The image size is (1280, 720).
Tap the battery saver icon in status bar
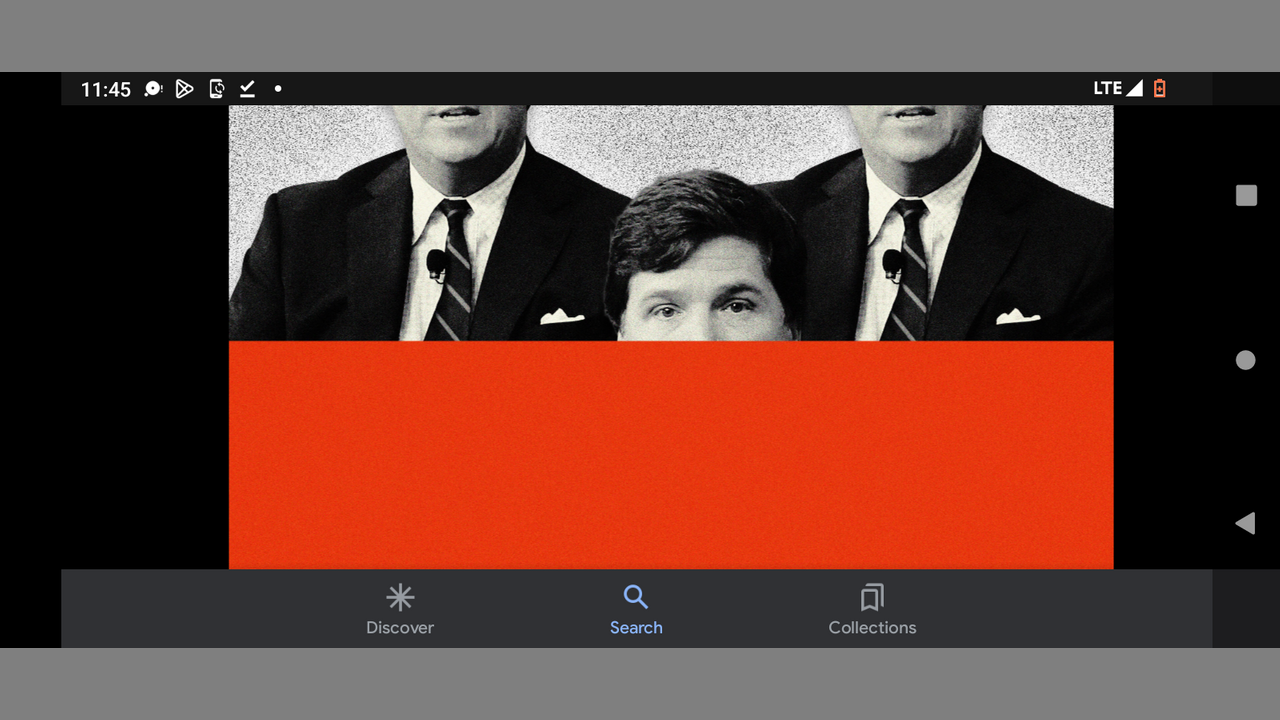tap(1159, 89)
